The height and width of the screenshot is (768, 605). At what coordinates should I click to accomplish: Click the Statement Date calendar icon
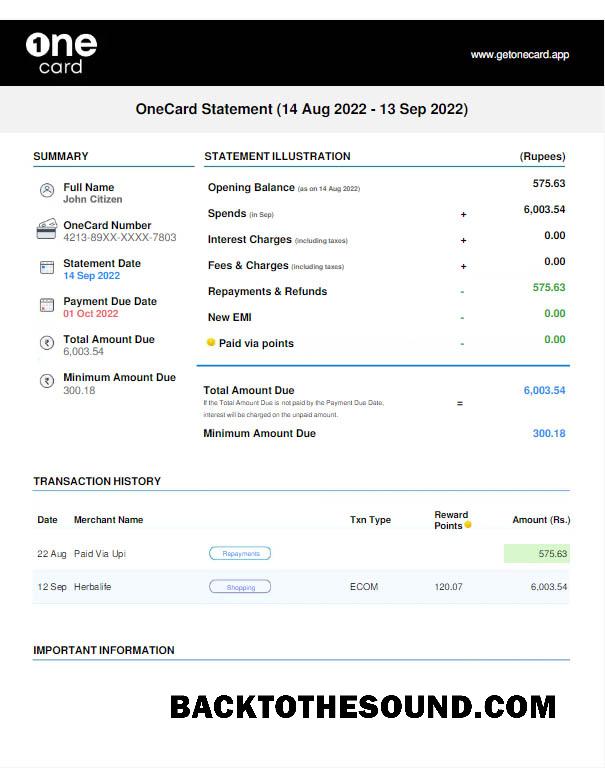click(47, 267)
